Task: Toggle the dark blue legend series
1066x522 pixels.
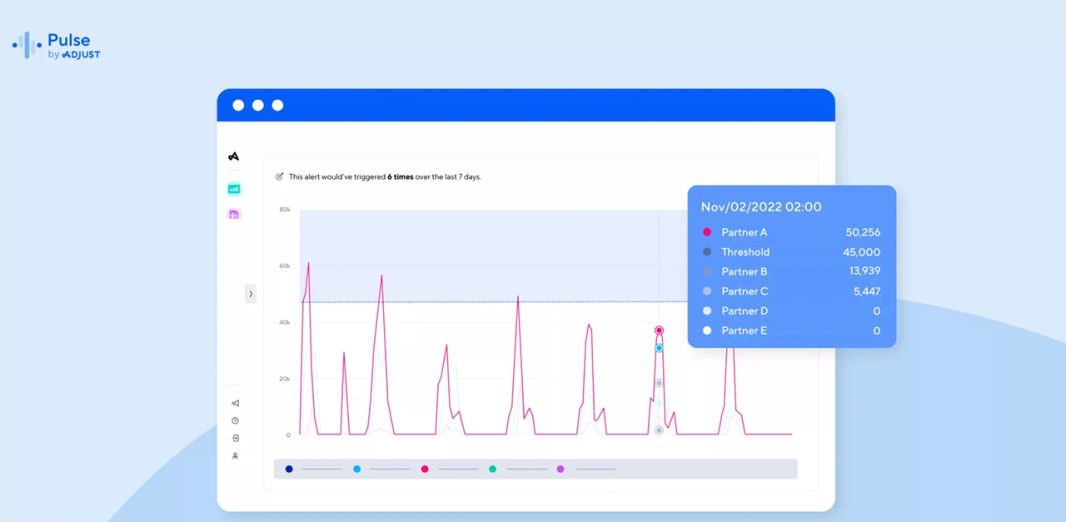Action: (x=289, y=469)
